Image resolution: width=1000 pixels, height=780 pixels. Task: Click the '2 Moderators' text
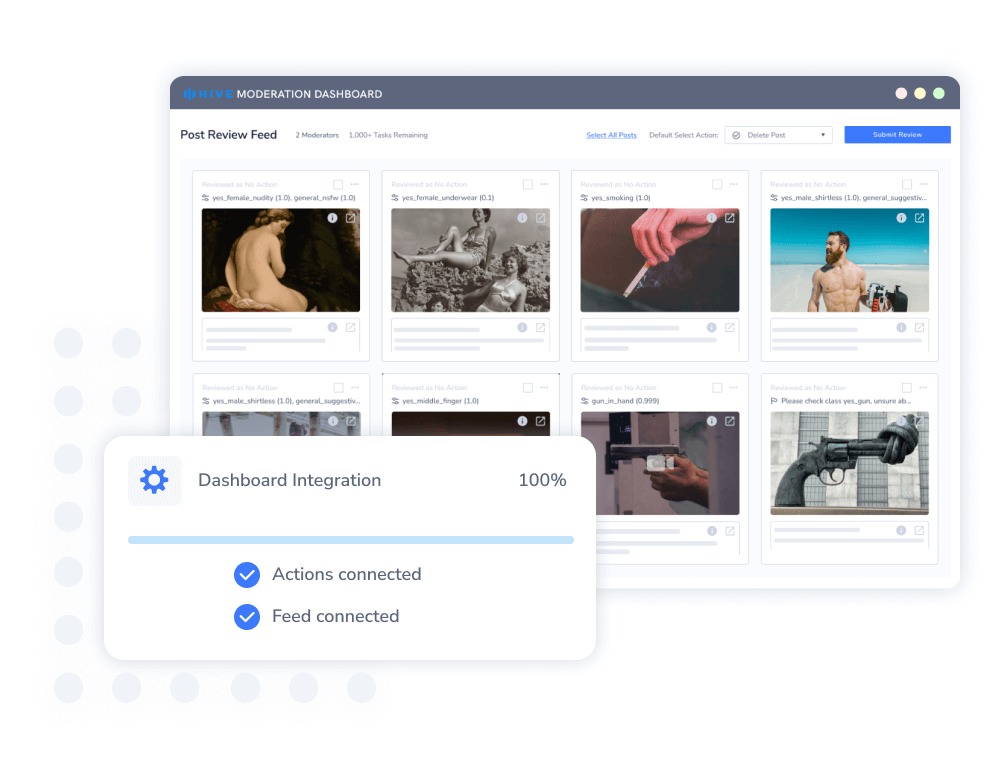coord(317,135)
